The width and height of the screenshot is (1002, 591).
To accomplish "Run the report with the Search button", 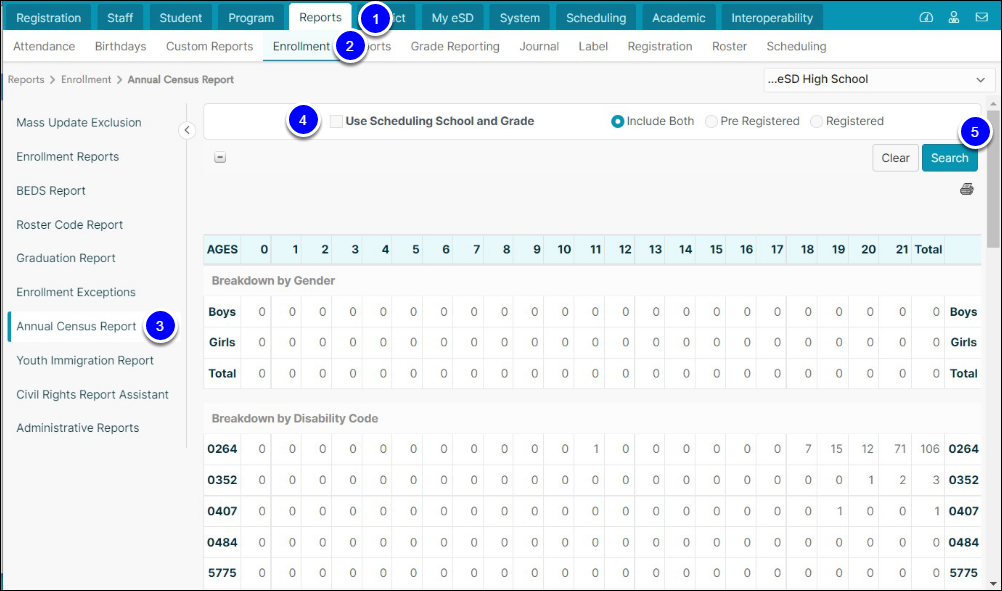I will pyautogui.click(x=950, y=158).
